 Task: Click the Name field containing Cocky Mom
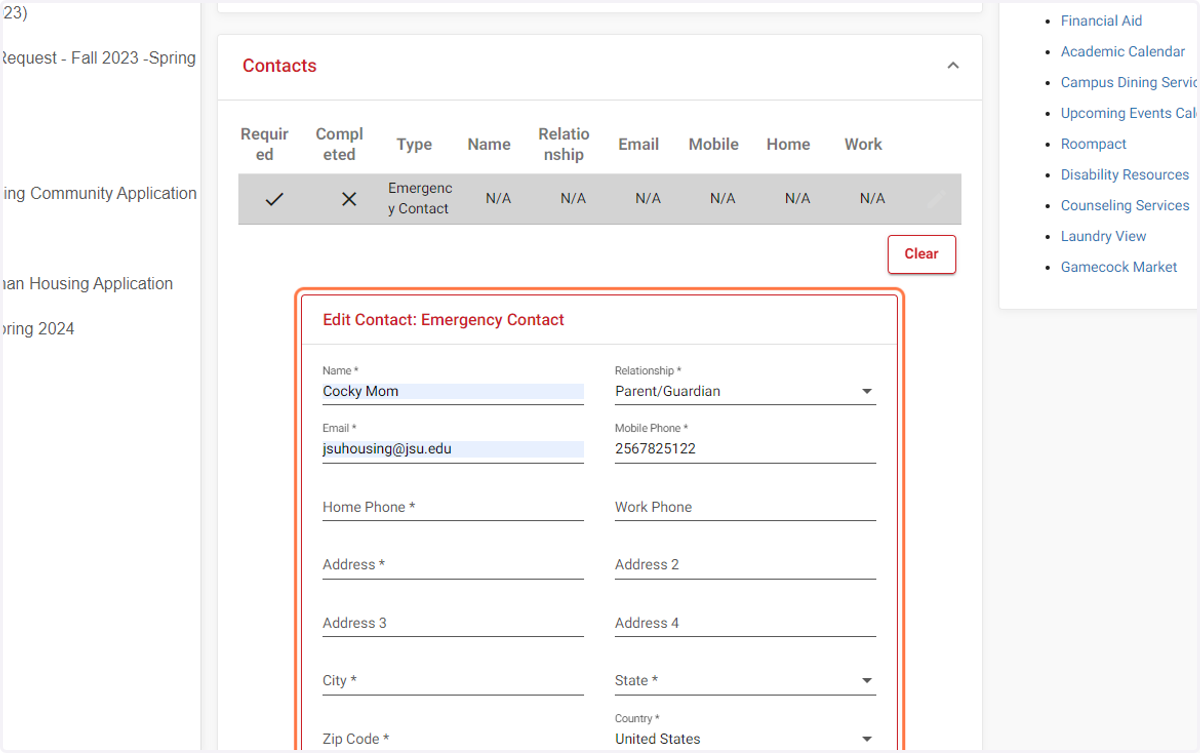(x=453, y=392)
